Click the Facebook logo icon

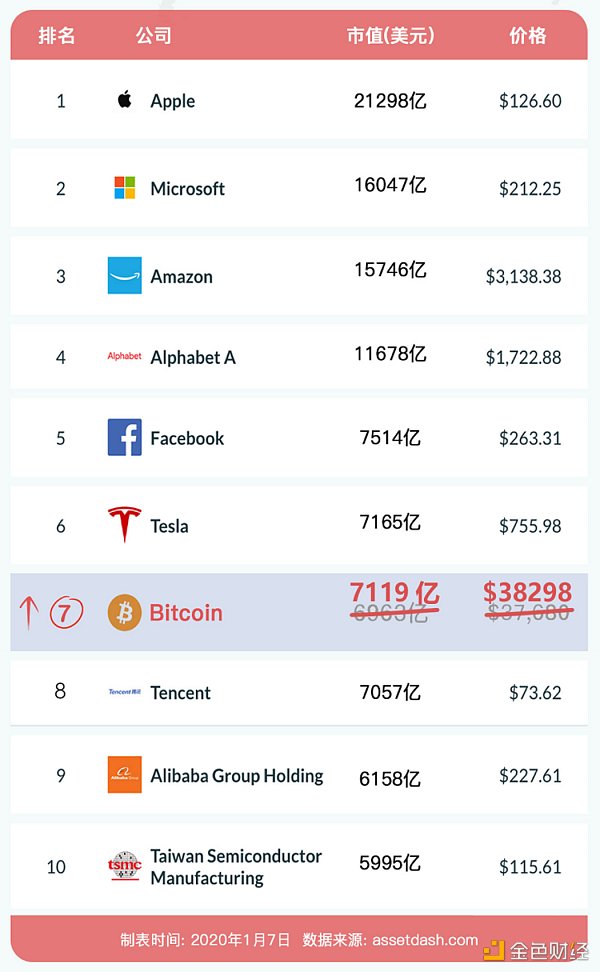click(125, 438)
